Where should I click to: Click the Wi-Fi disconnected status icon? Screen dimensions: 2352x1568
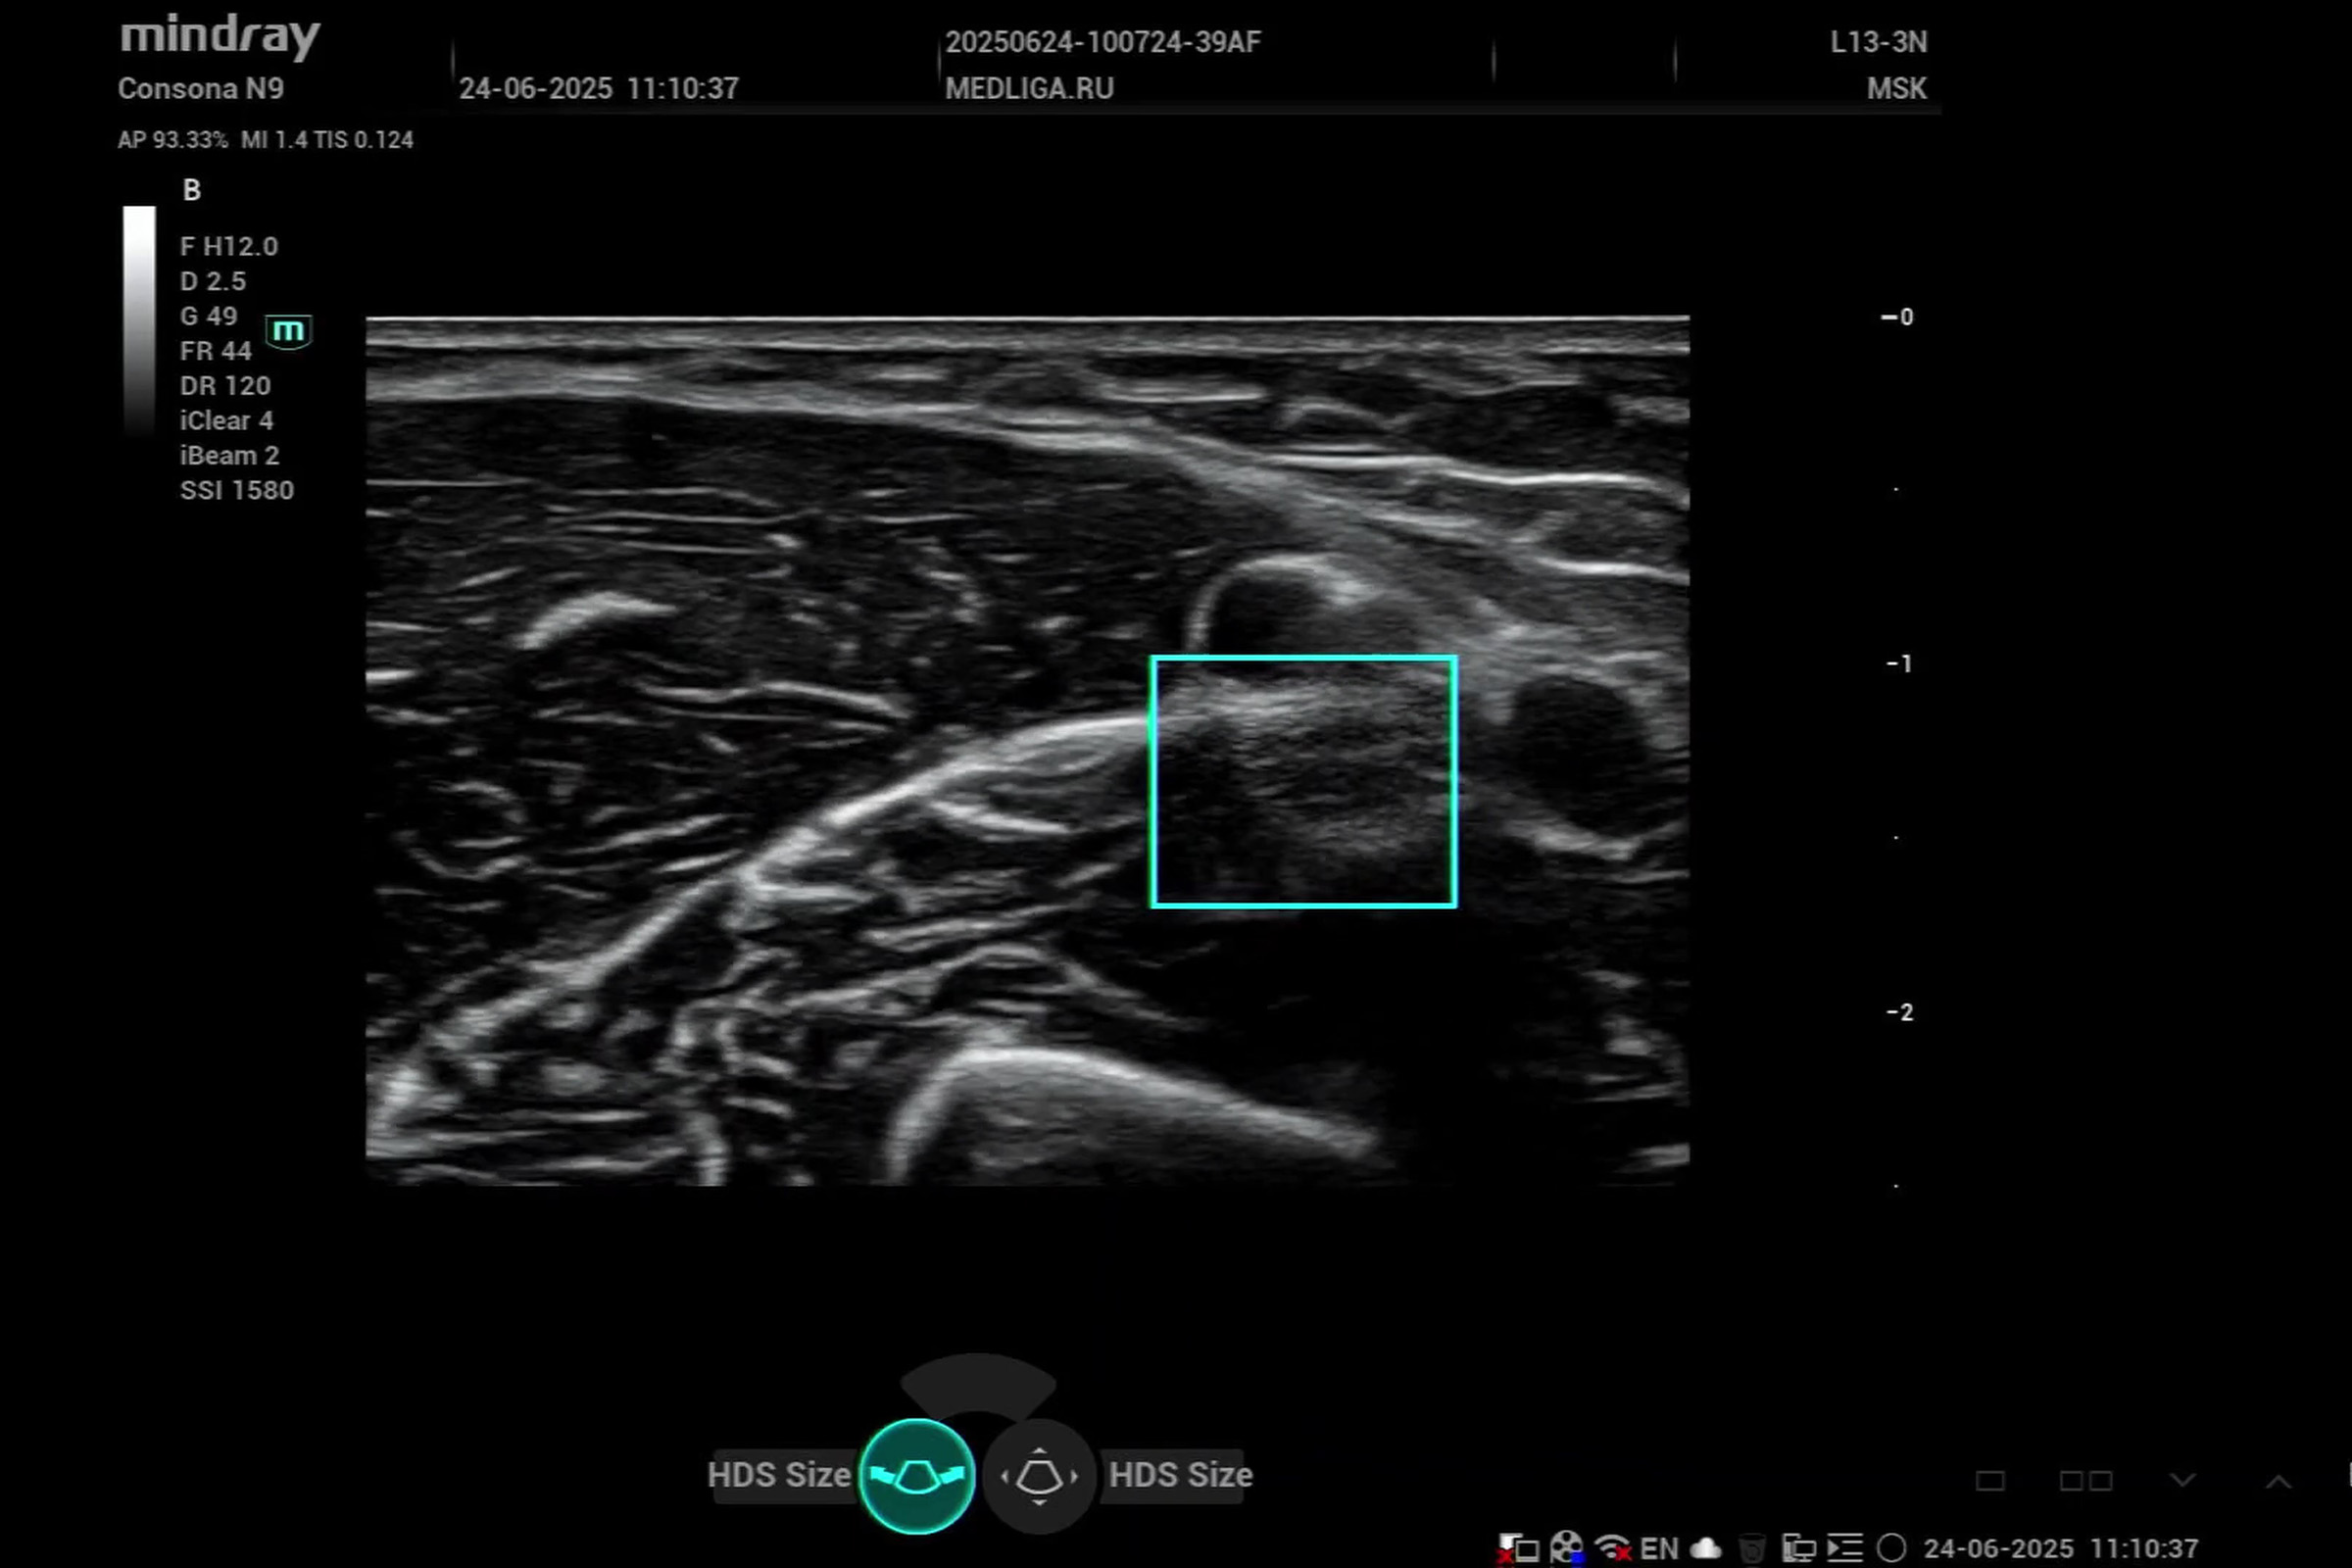click(1612, 1548)
